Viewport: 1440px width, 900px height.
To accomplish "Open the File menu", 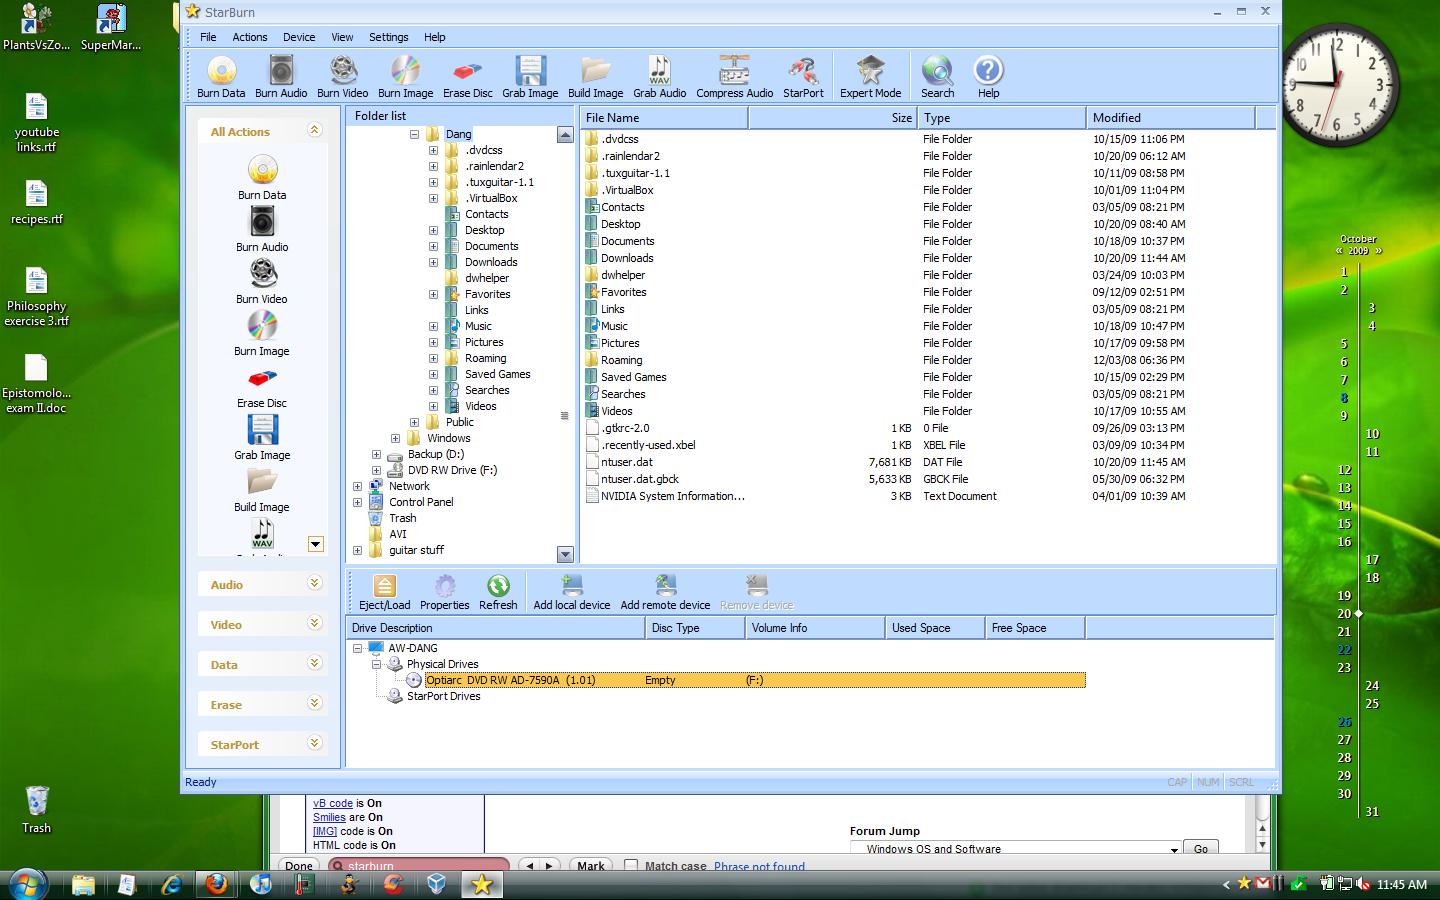I will click(x=208, y=37).
